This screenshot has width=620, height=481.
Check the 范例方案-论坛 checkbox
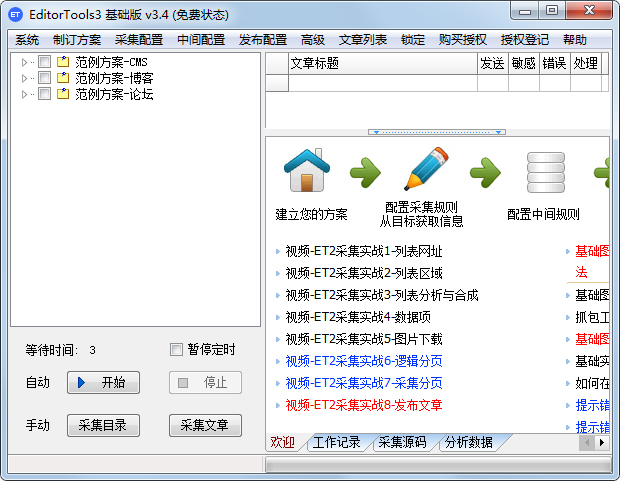(44, 94)
